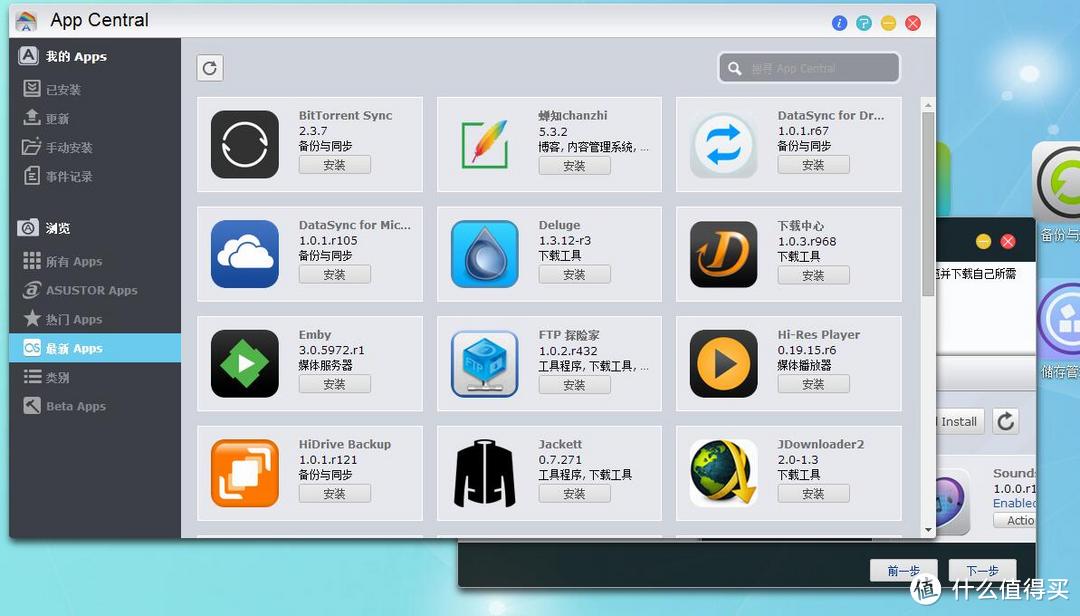Click 前一步 button in background window
This screenshot has height=616, width=1080.
tap(904, 570)
